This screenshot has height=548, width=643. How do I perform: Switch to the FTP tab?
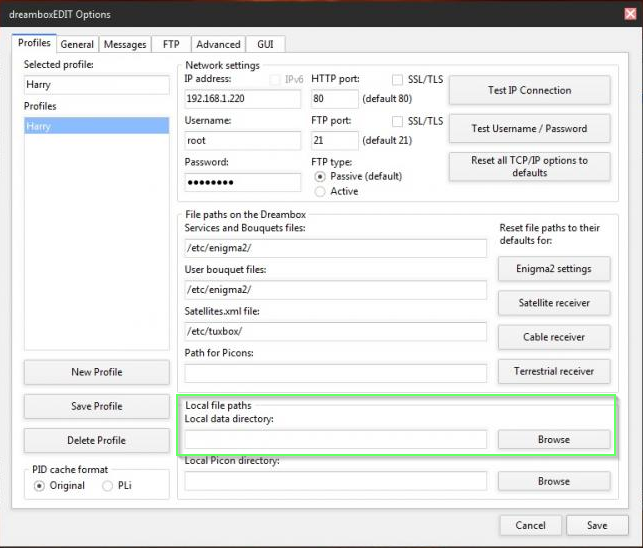click(x=171, y=44)
